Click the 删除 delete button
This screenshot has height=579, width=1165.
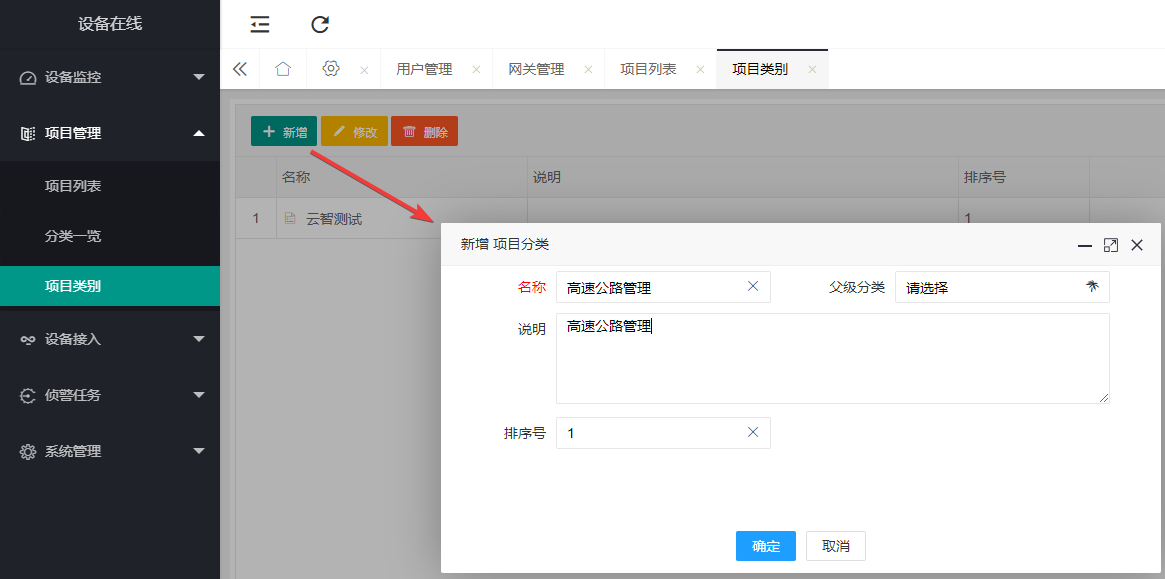(x=424, y=132)
